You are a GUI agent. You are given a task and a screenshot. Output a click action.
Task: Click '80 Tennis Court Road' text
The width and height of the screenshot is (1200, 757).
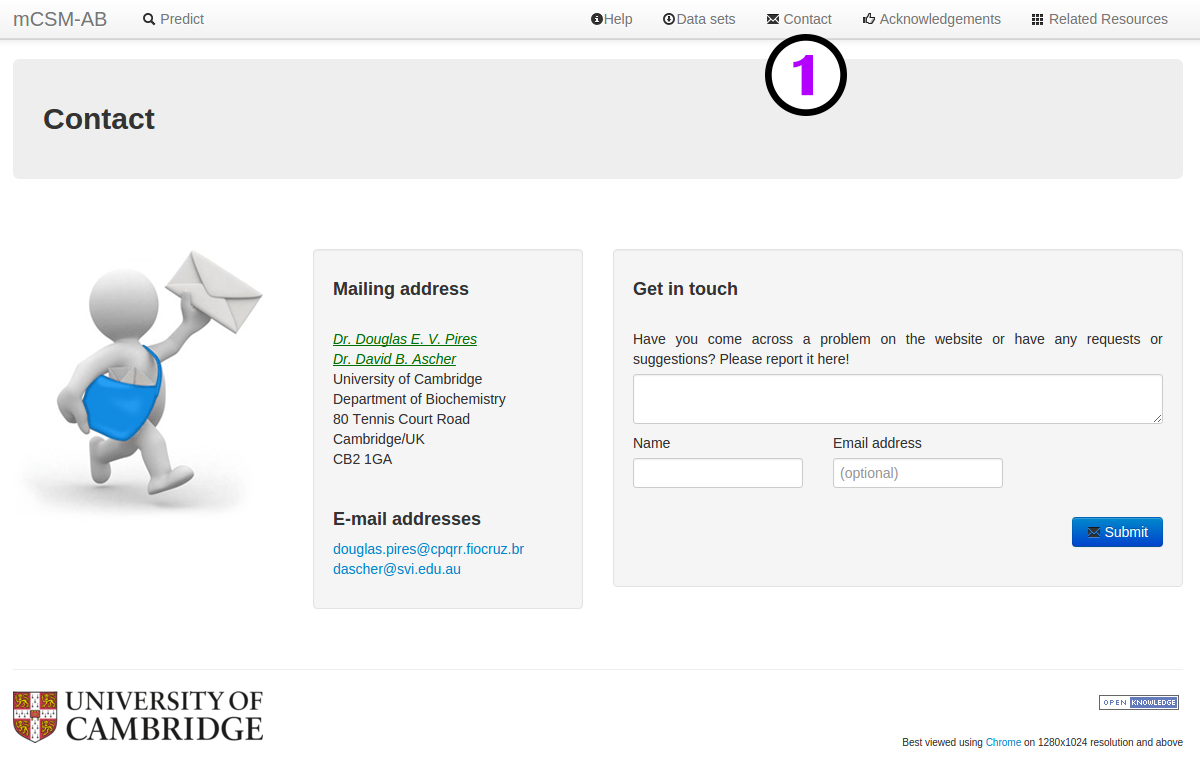point(401,419)
